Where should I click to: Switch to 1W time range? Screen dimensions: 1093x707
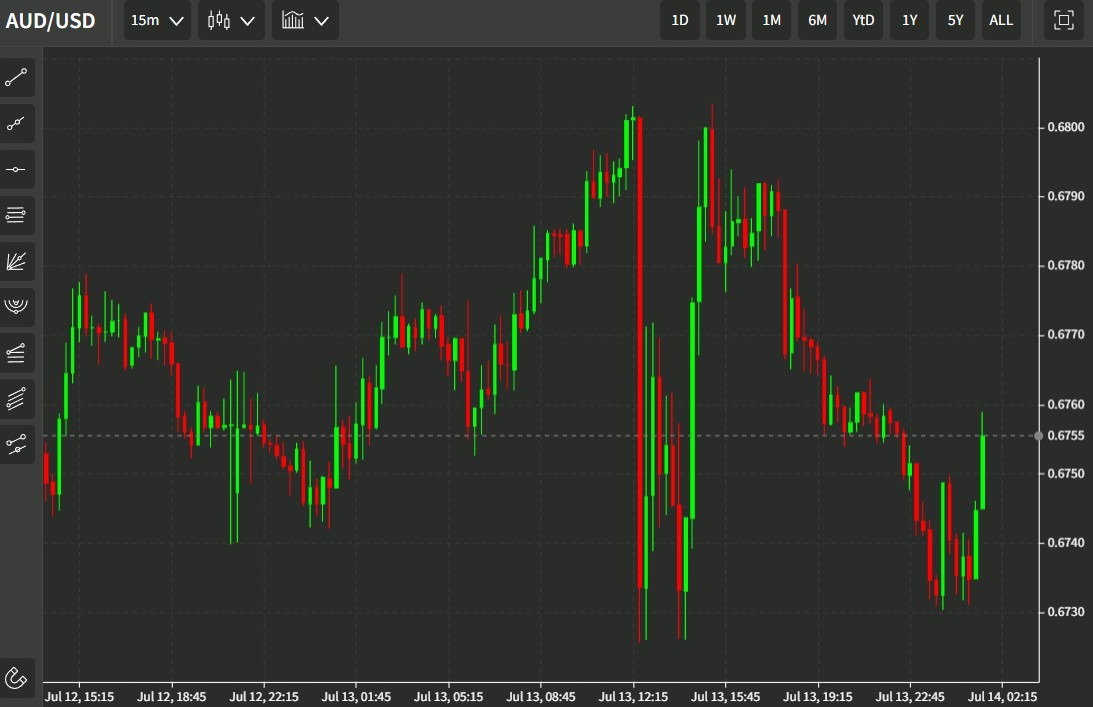click(726, 20)
